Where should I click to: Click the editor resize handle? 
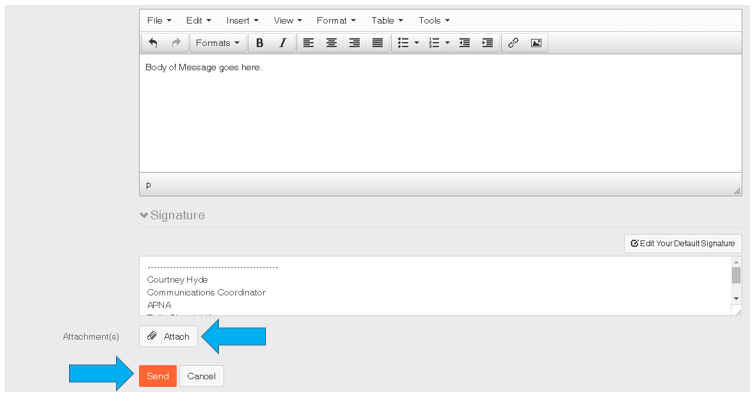click(737, 191)
